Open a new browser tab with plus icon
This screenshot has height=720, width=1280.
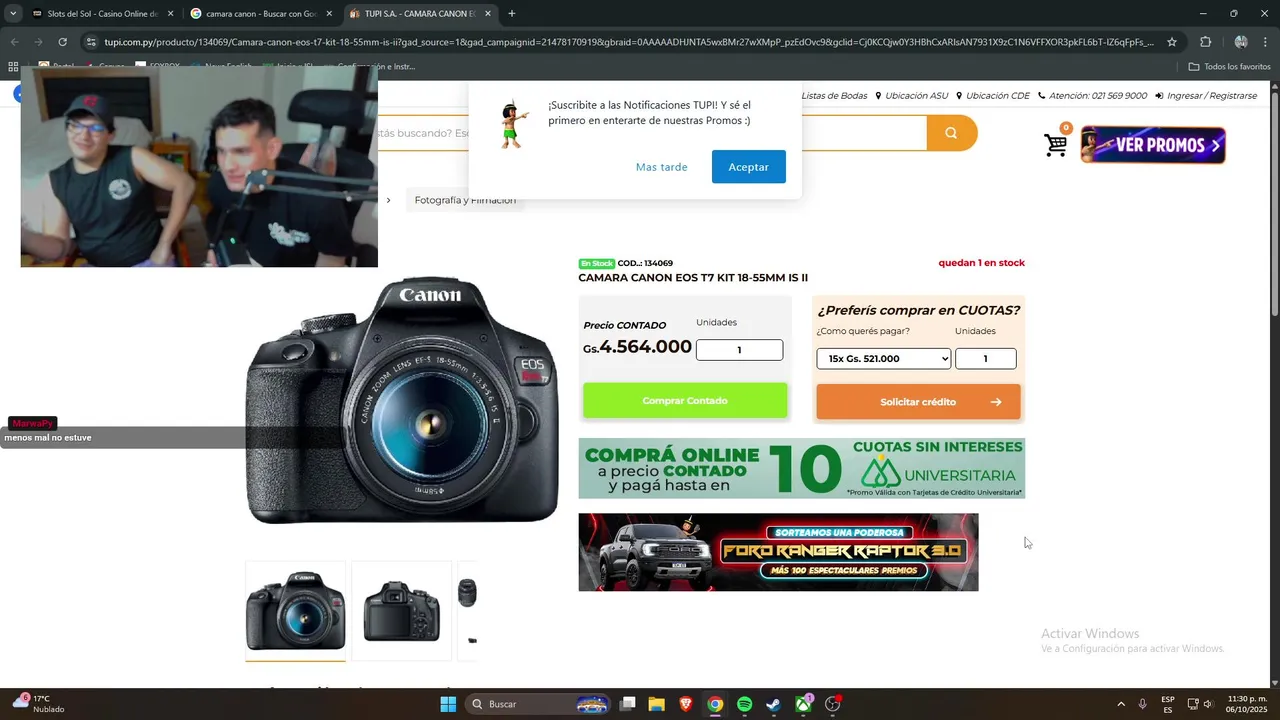[512, 14]
